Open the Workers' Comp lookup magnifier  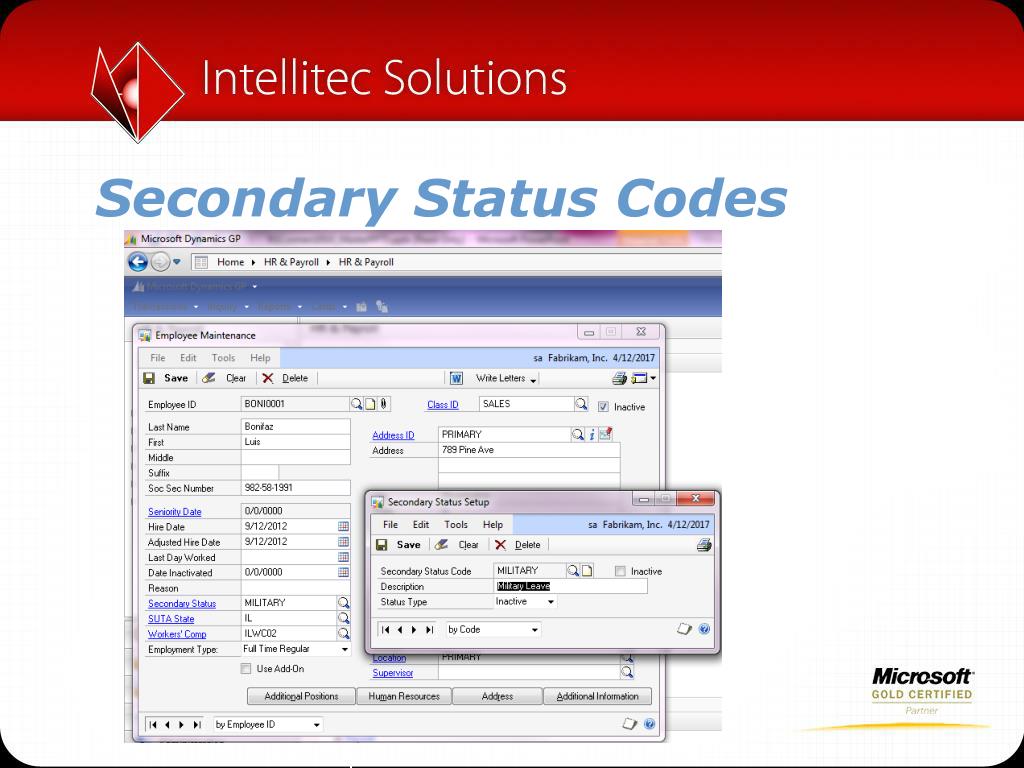[344, 633]
